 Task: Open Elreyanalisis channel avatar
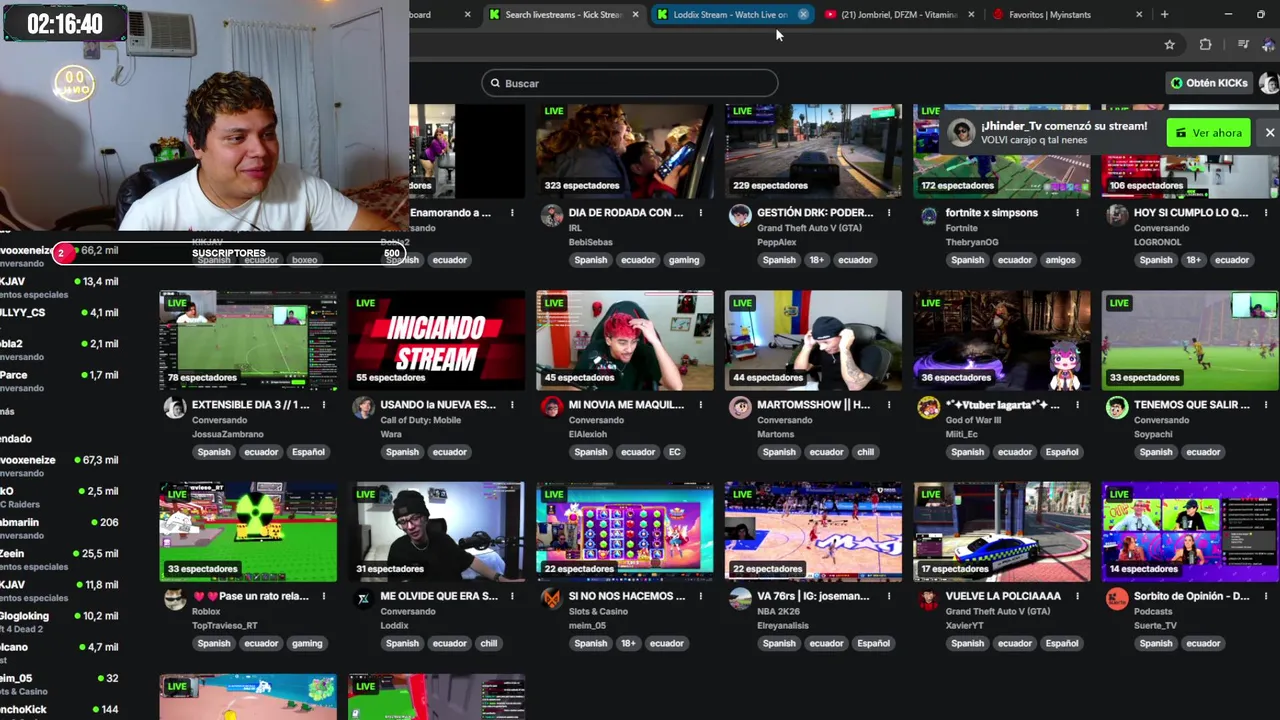coord(740,599)
